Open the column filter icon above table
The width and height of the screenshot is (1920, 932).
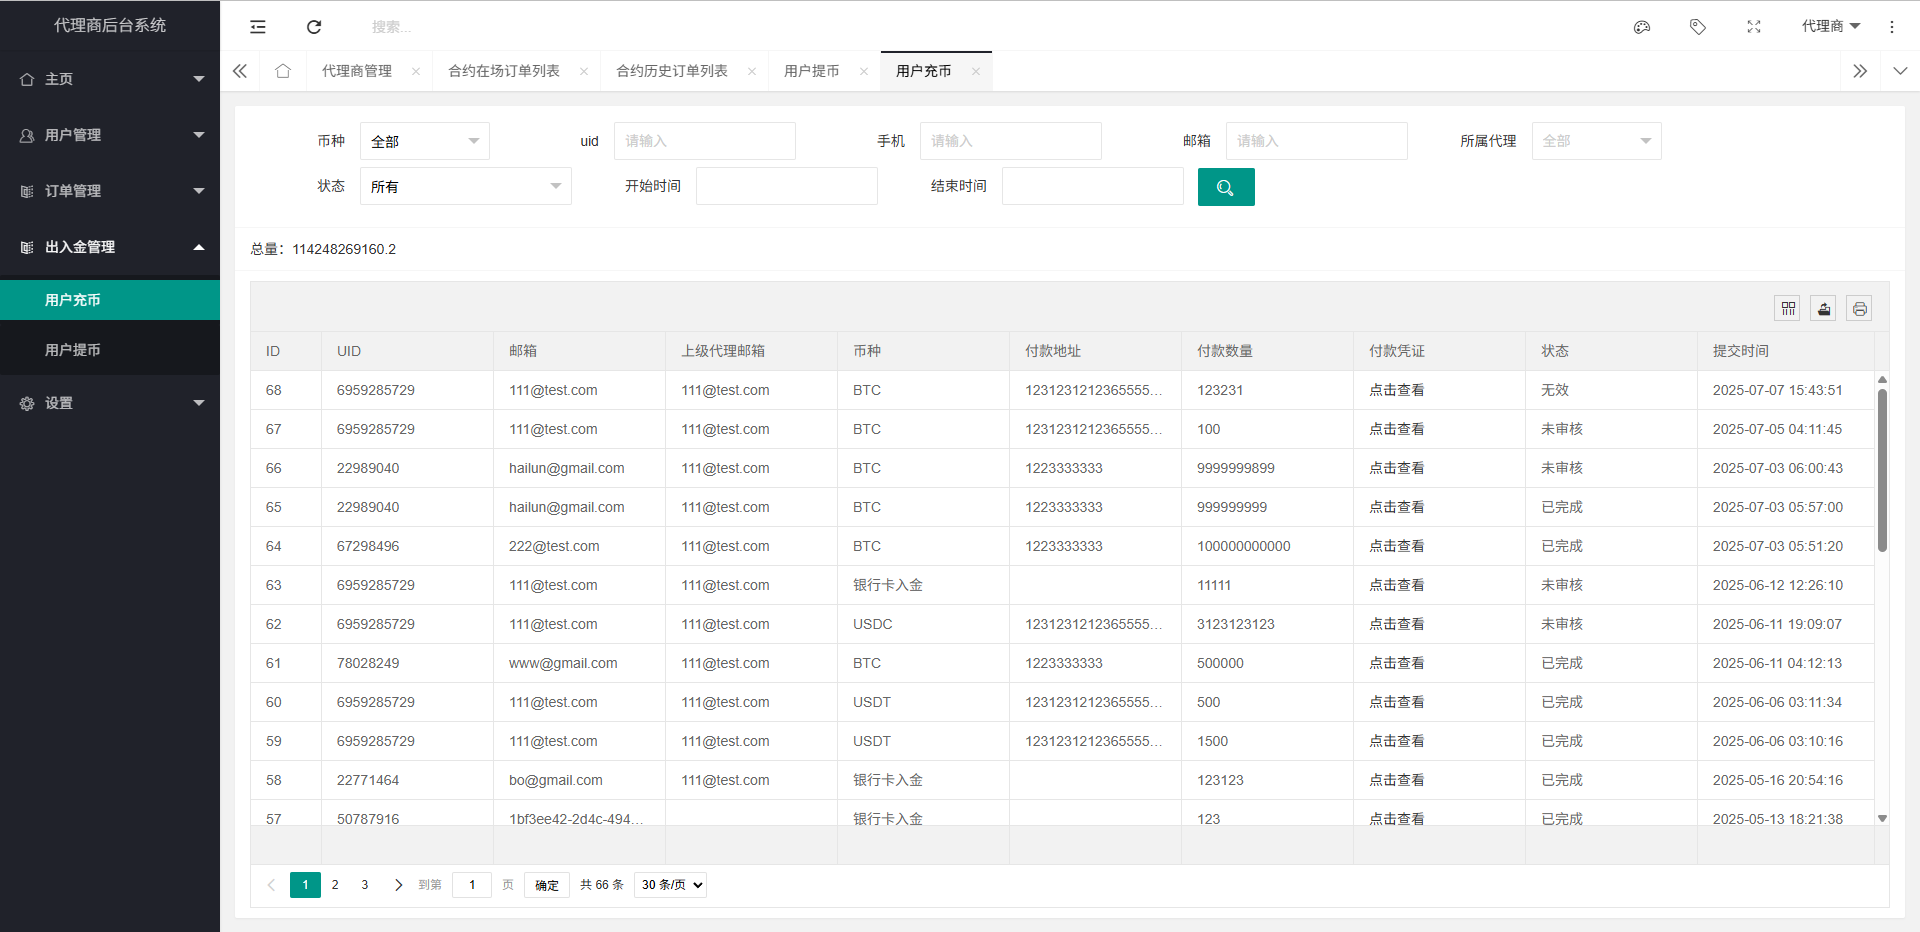(x=1788, y=309)
